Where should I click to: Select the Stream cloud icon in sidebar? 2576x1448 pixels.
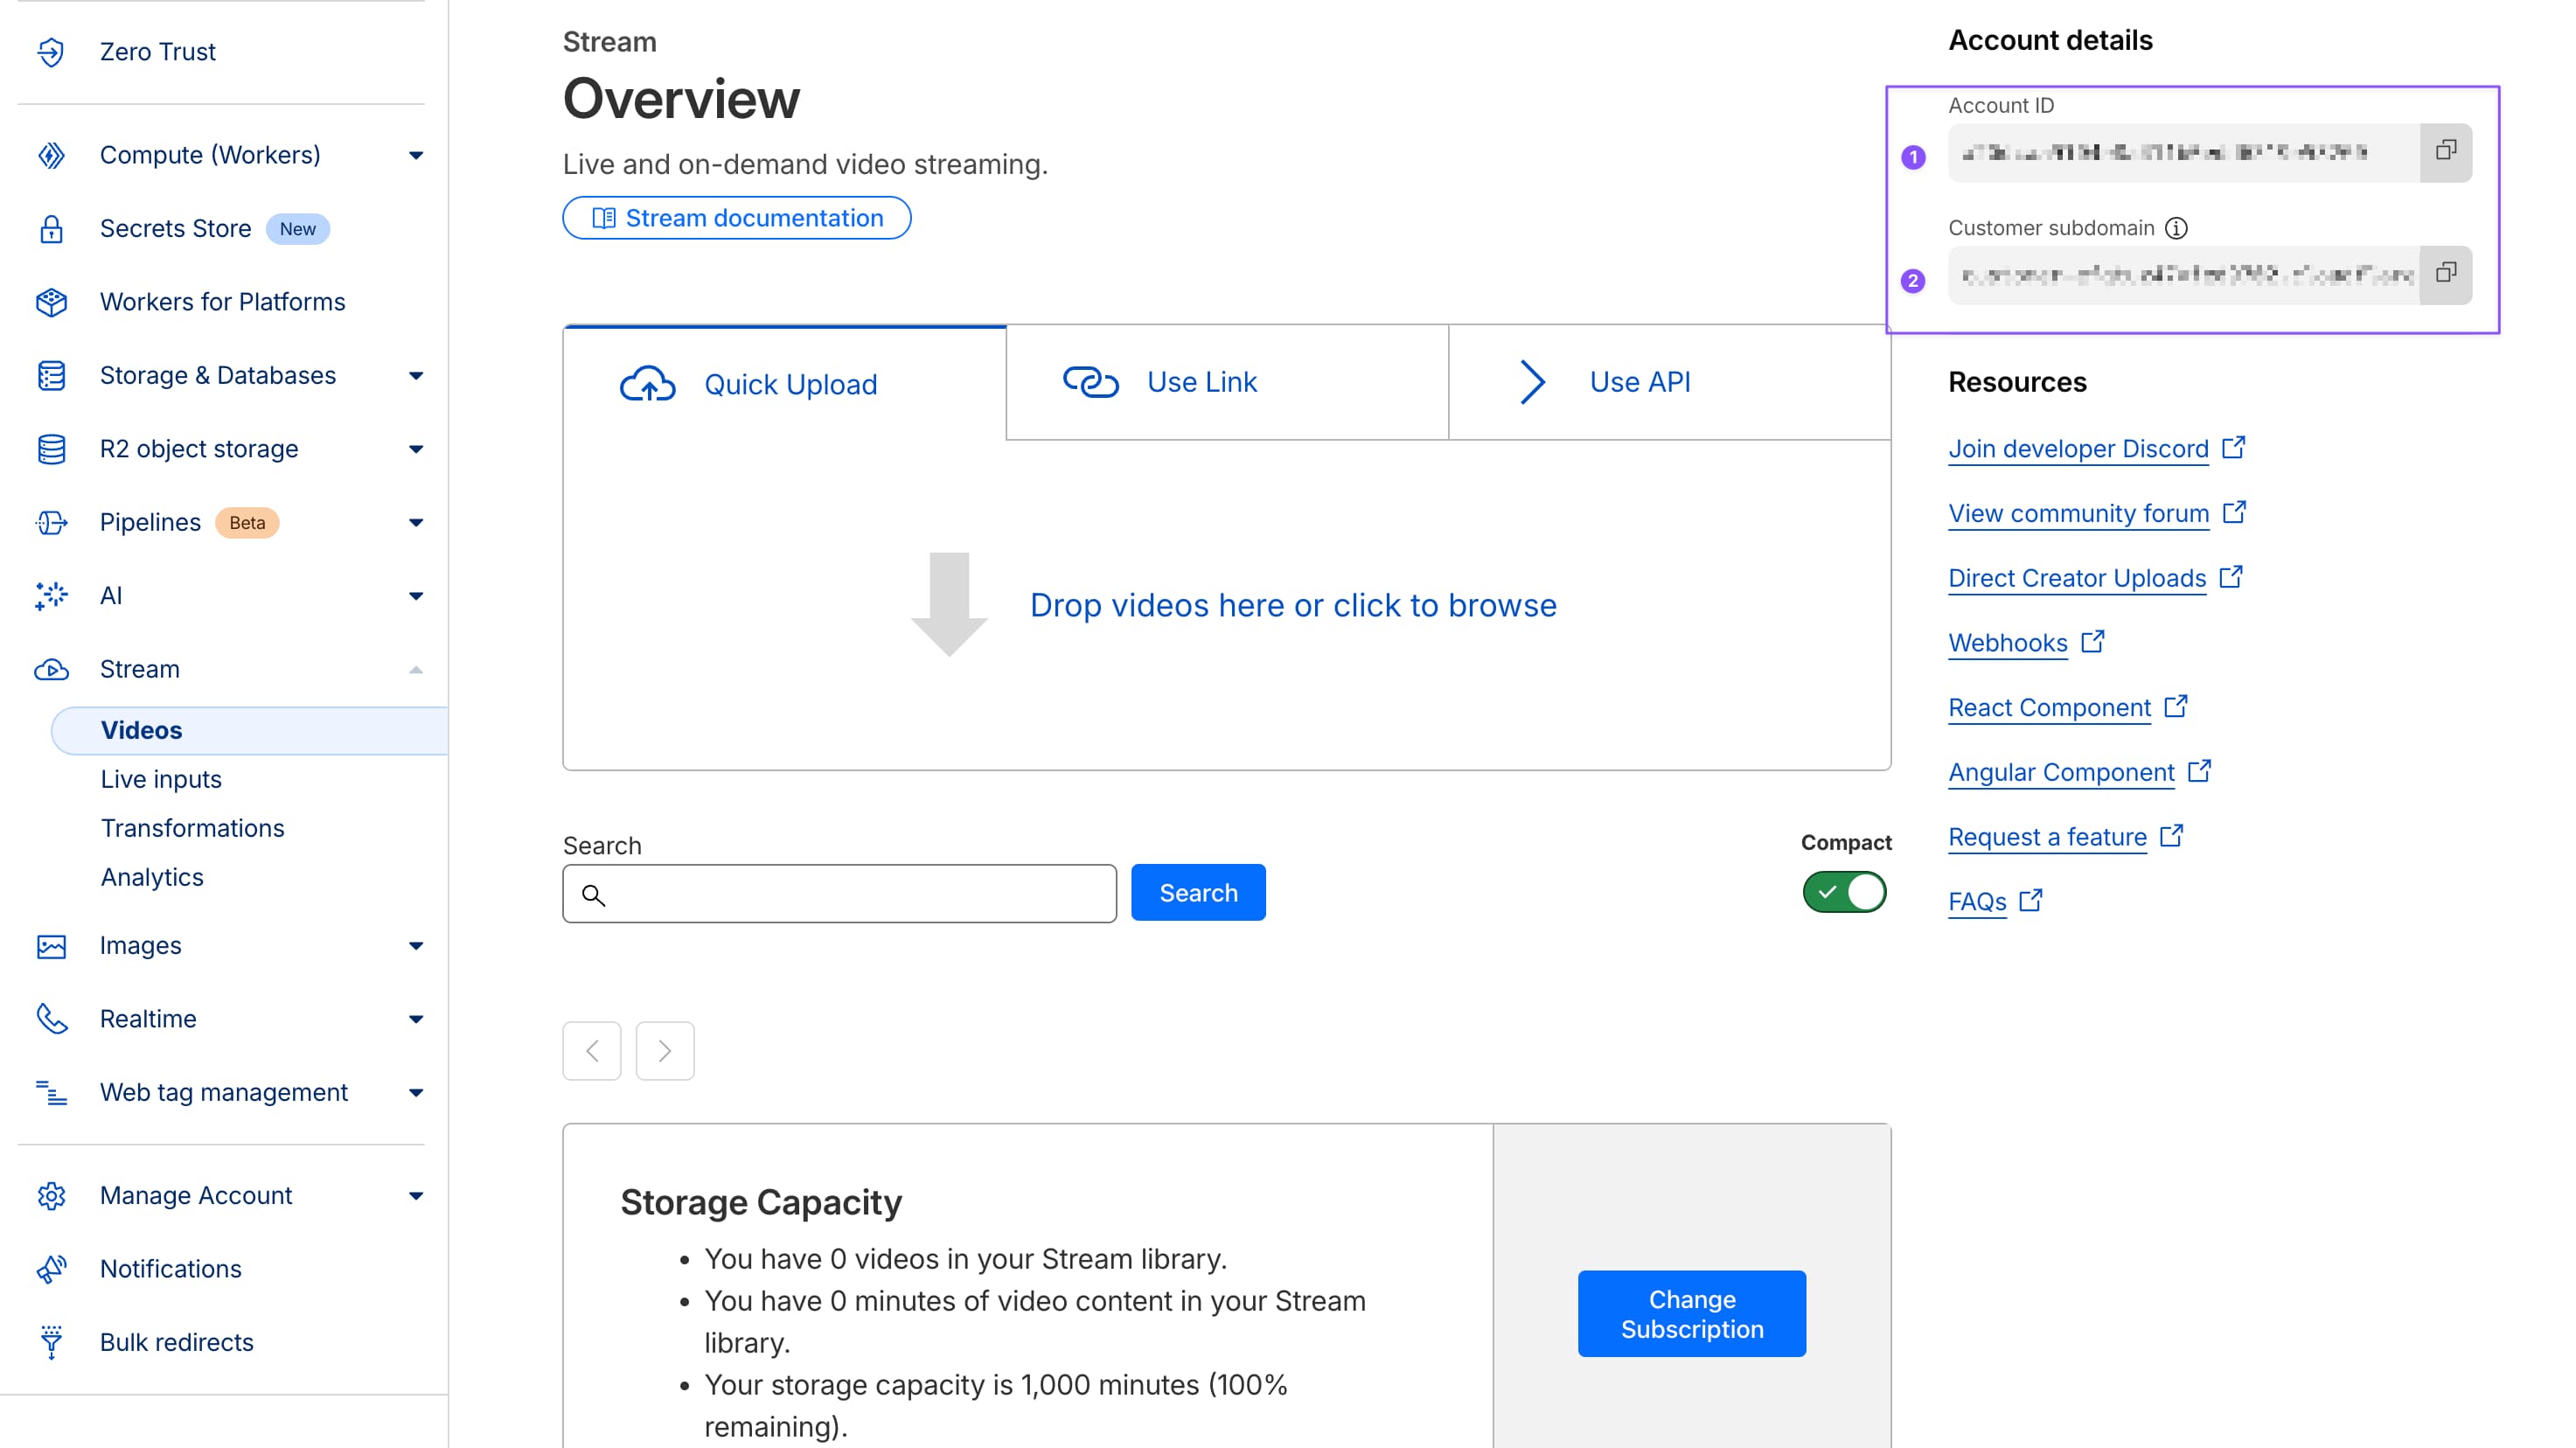[52, 669]
